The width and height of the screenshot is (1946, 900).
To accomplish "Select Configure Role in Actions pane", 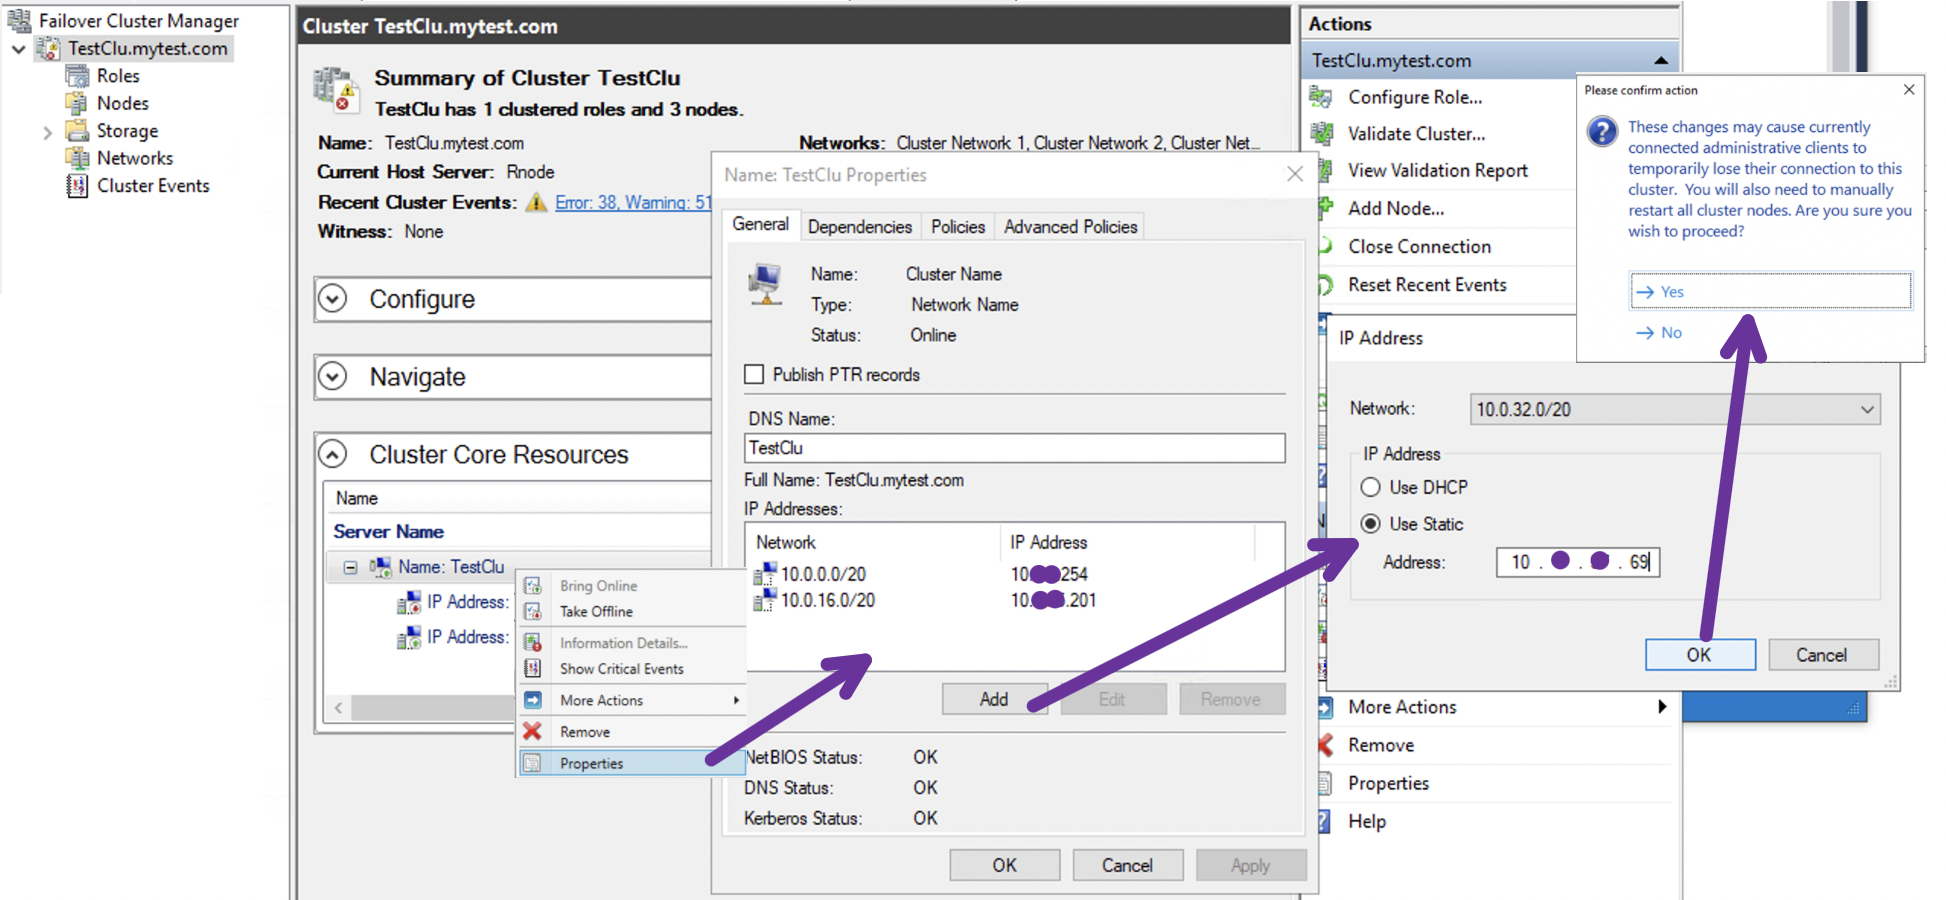I will [1416, 97].
